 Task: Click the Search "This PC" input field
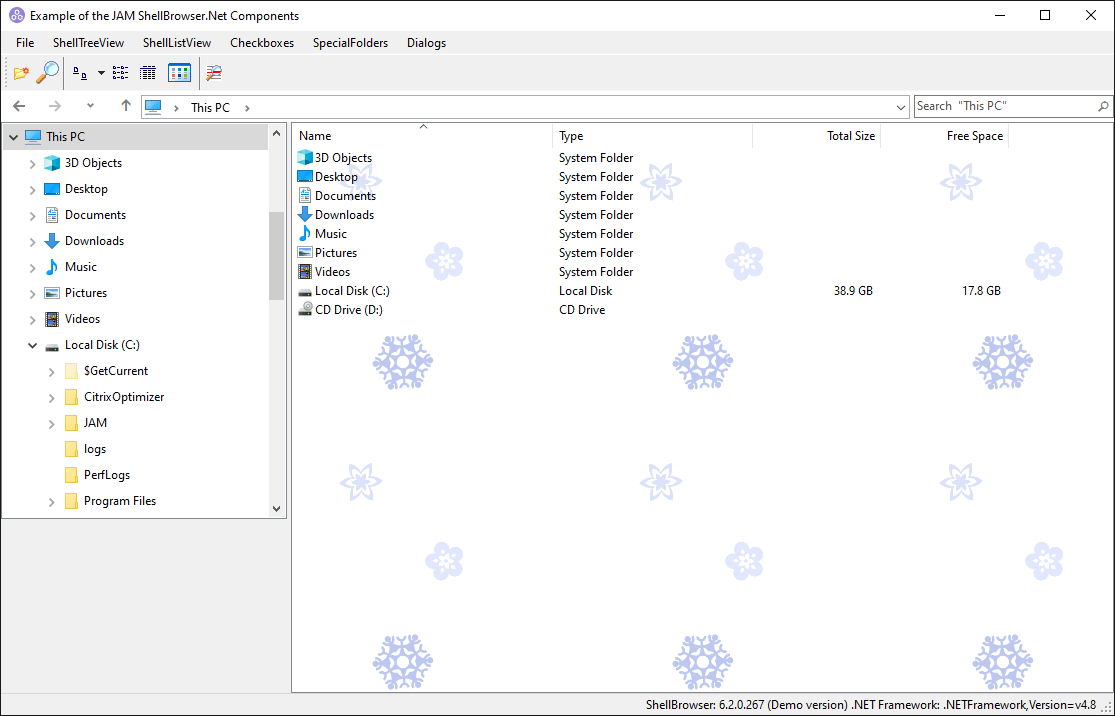click(1003, 106)
